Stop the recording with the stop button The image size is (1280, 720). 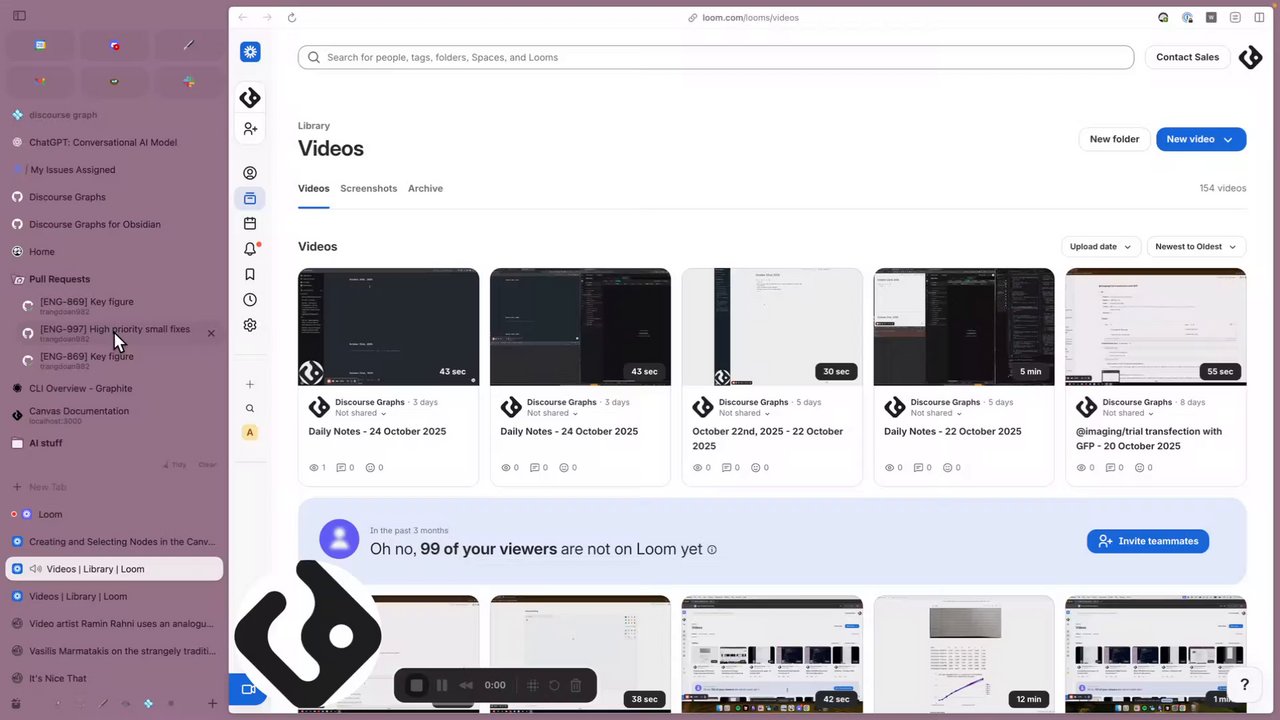click(417, 685)
